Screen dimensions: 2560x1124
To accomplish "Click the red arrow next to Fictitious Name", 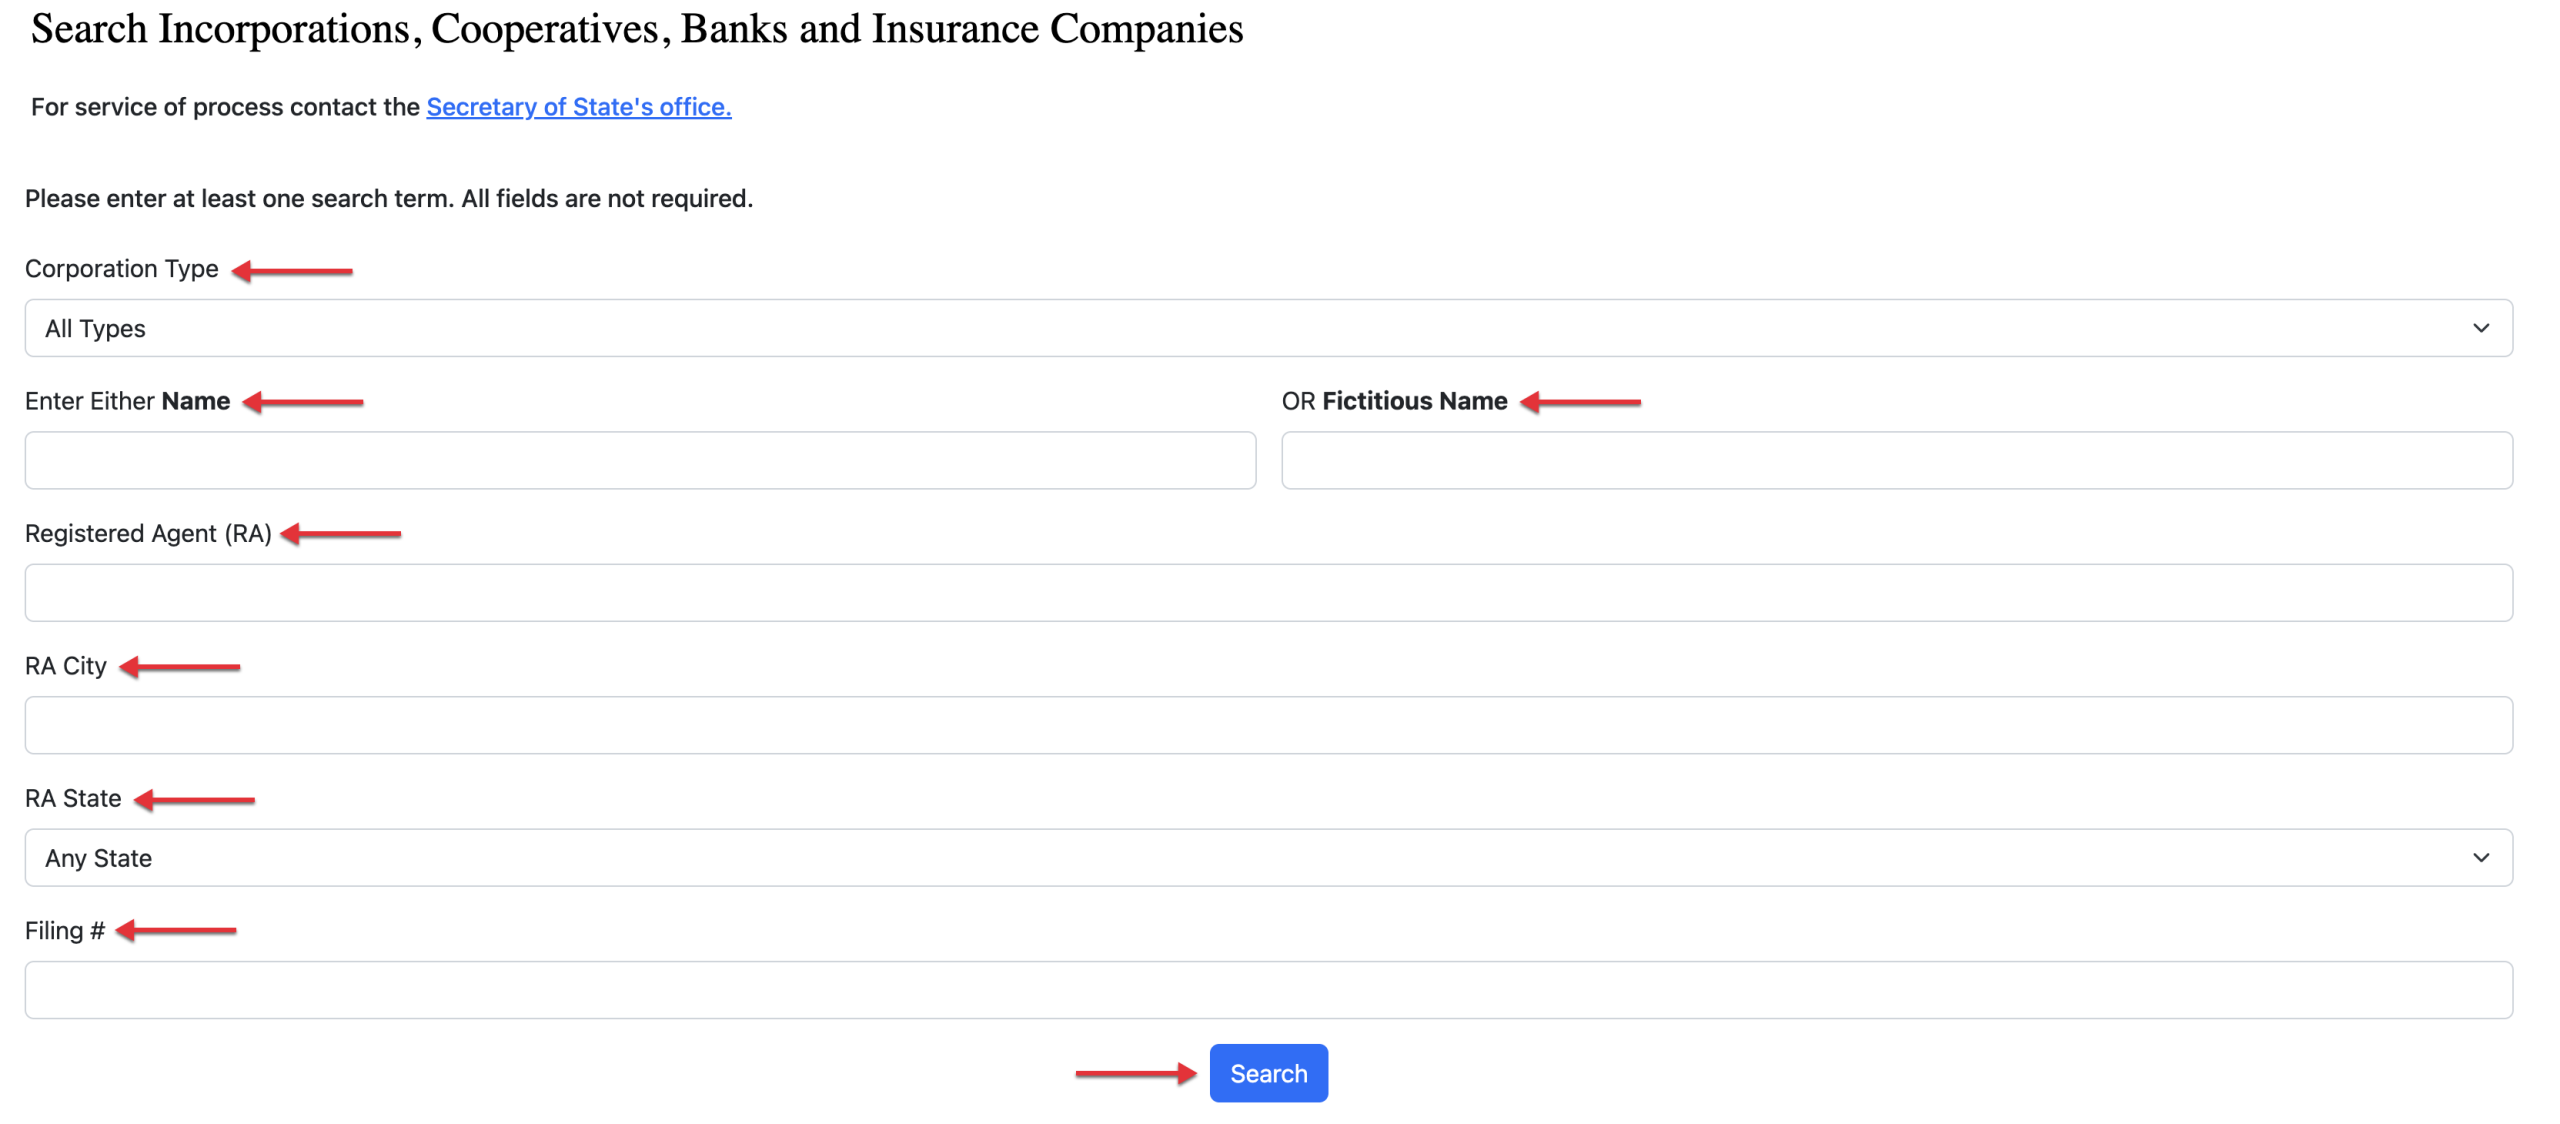I will 1580,402.
